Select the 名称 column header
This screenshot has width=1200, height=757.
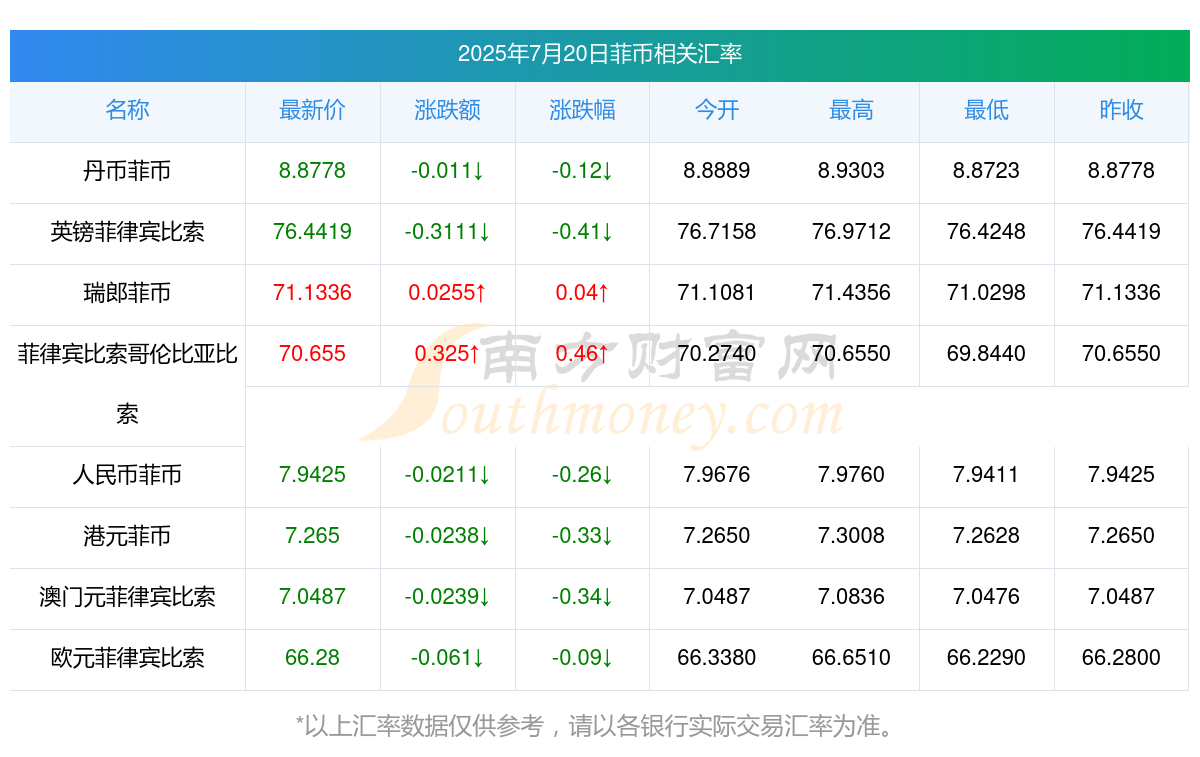tap(127, 110)
